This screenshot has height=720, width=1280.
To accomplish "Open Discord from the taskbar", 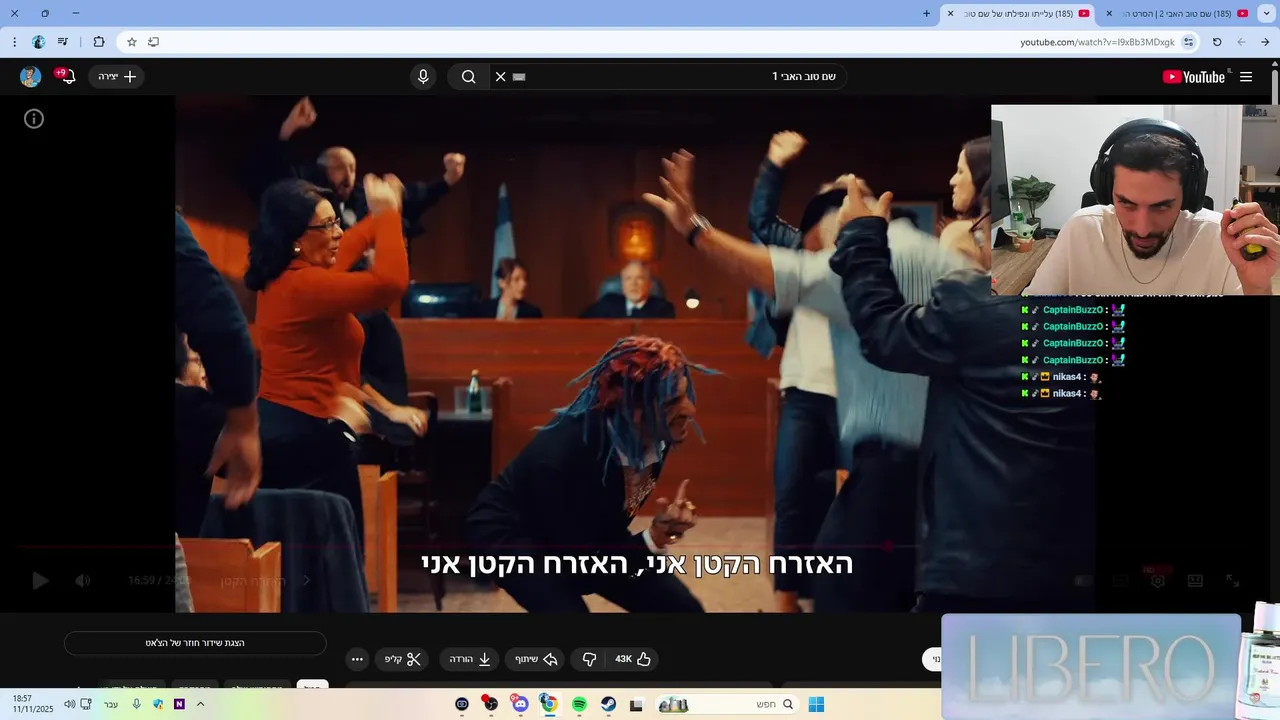I will (x=520, y=704).
